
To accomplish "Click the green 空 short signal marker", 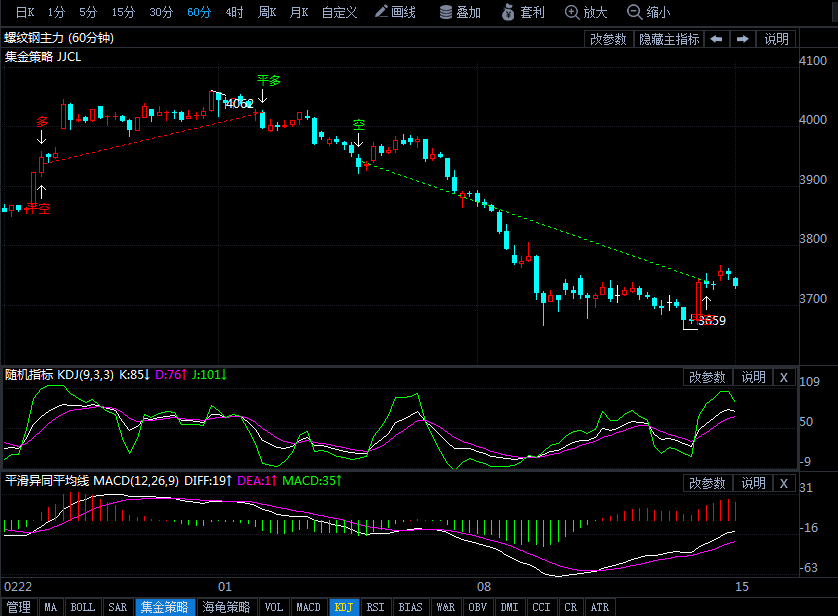I will (x=359, y=125).
